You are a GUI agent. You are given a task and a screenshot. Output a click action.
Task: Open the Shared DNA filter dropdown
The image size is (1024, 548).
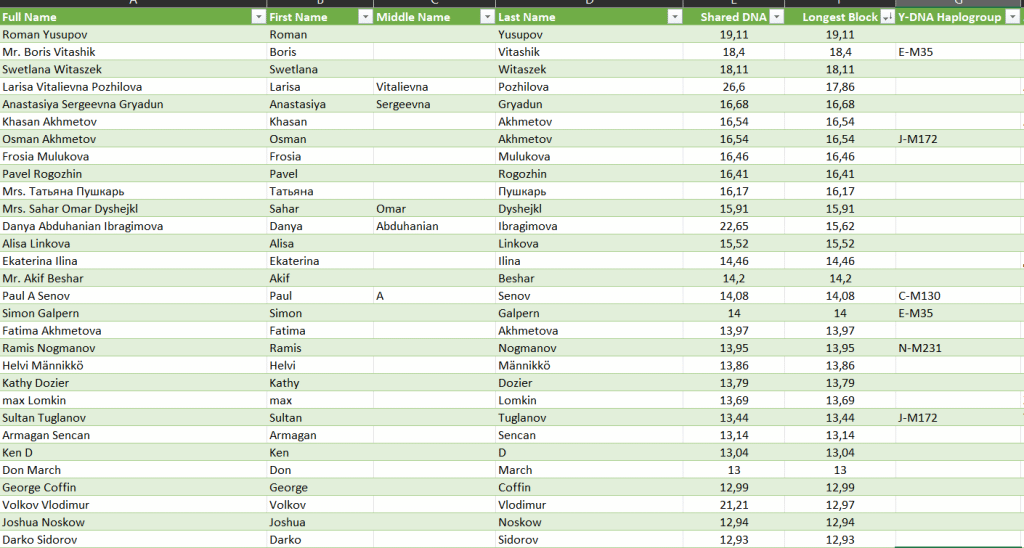point(777,17)
